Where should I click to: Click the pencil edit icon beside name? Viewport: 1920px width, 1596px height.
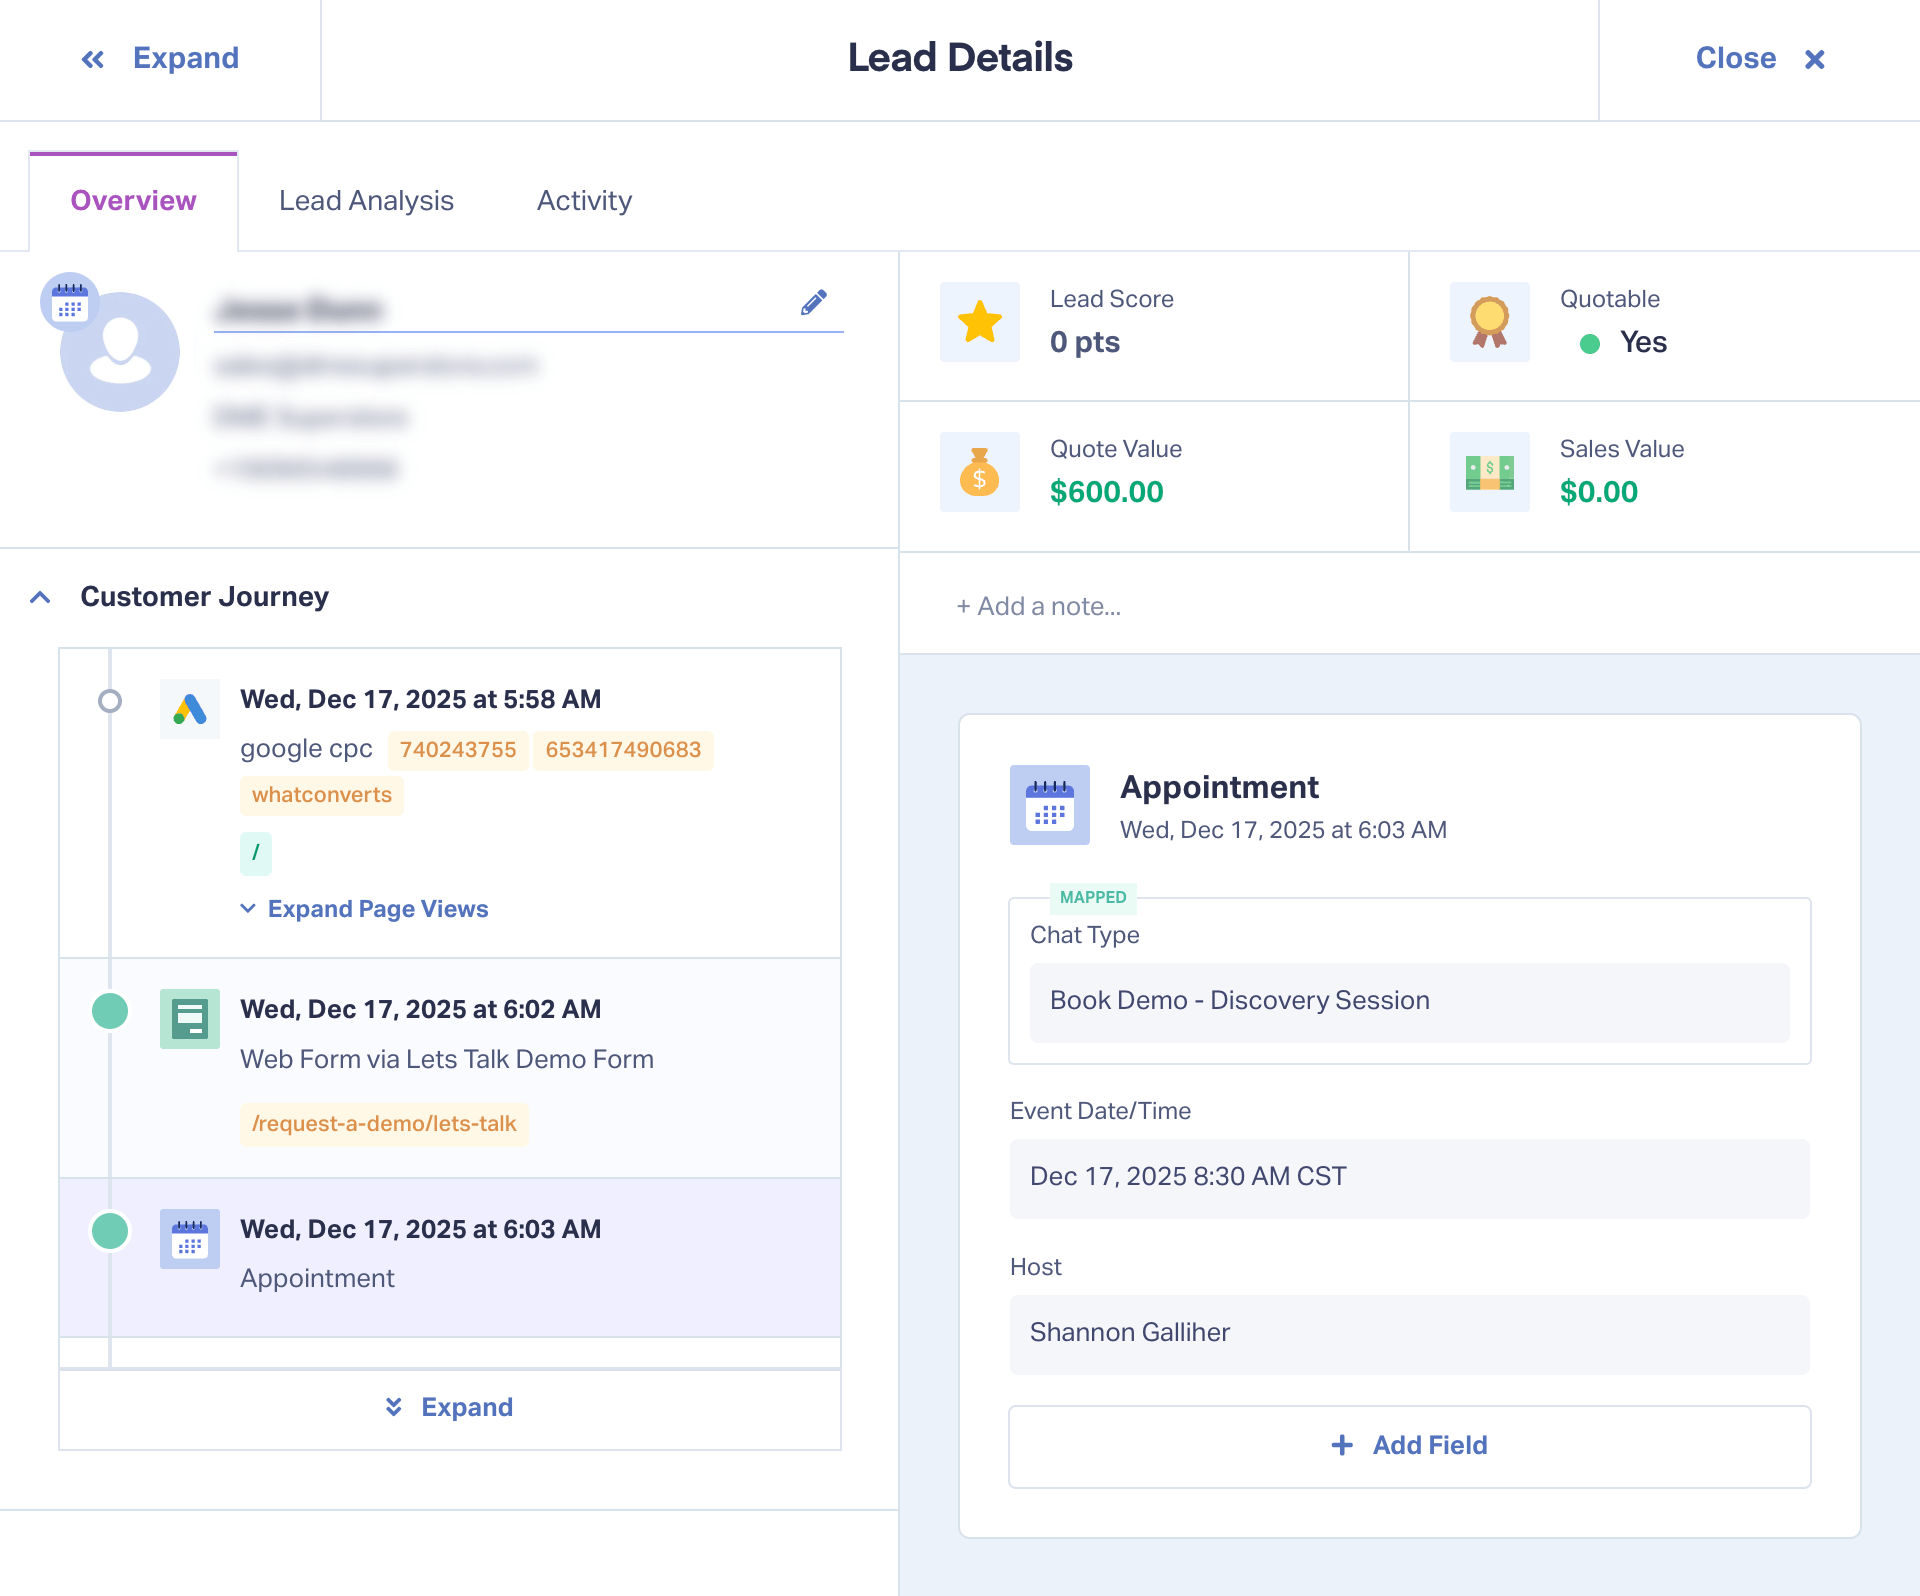[814, 302]
